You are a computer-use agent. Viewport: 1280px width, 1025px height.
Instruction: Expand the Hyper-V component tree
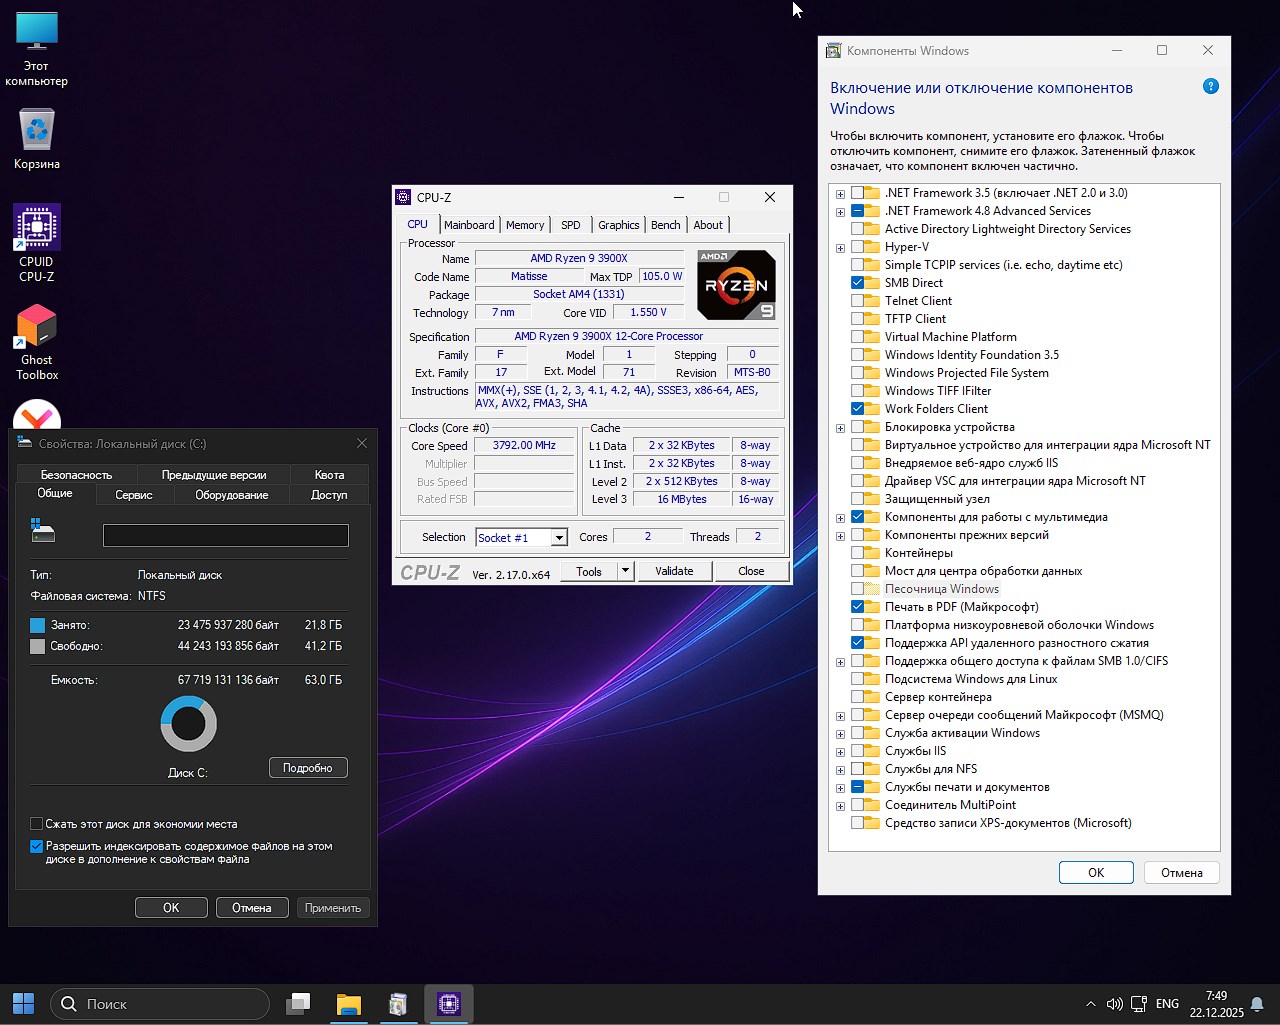(x=840, y=246)
